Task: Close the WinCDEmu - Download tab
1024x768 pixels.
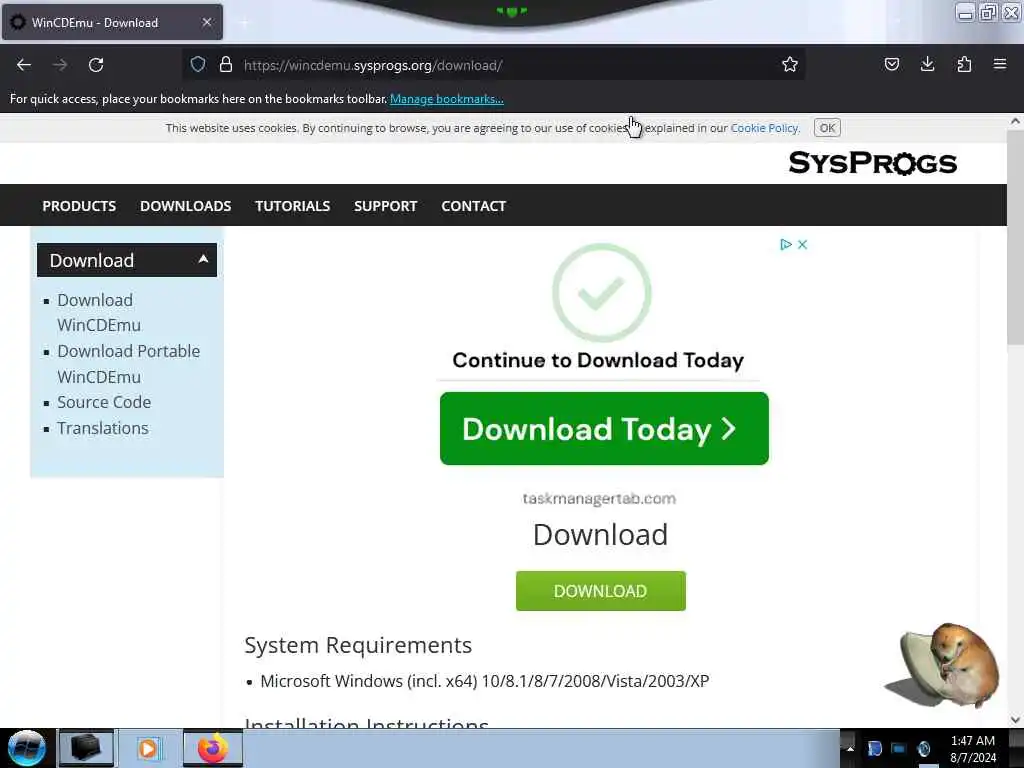Action: tap(207, 22)
